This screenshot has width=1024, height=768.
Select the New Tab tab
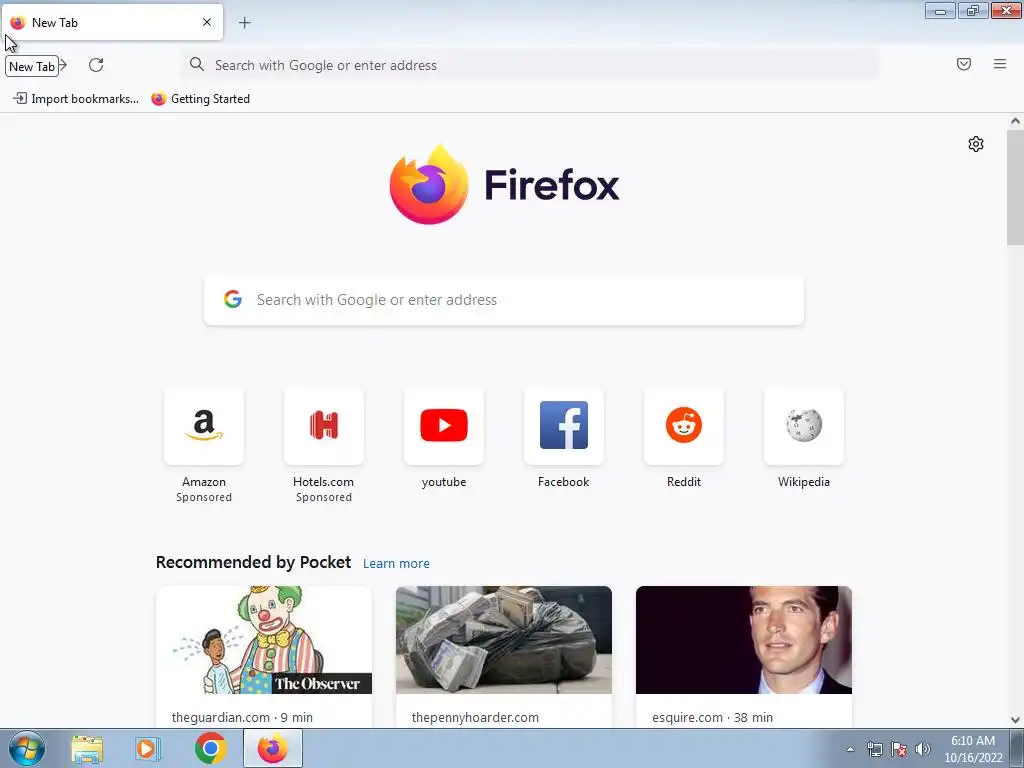pyautogui.click(x=112, y=22)
